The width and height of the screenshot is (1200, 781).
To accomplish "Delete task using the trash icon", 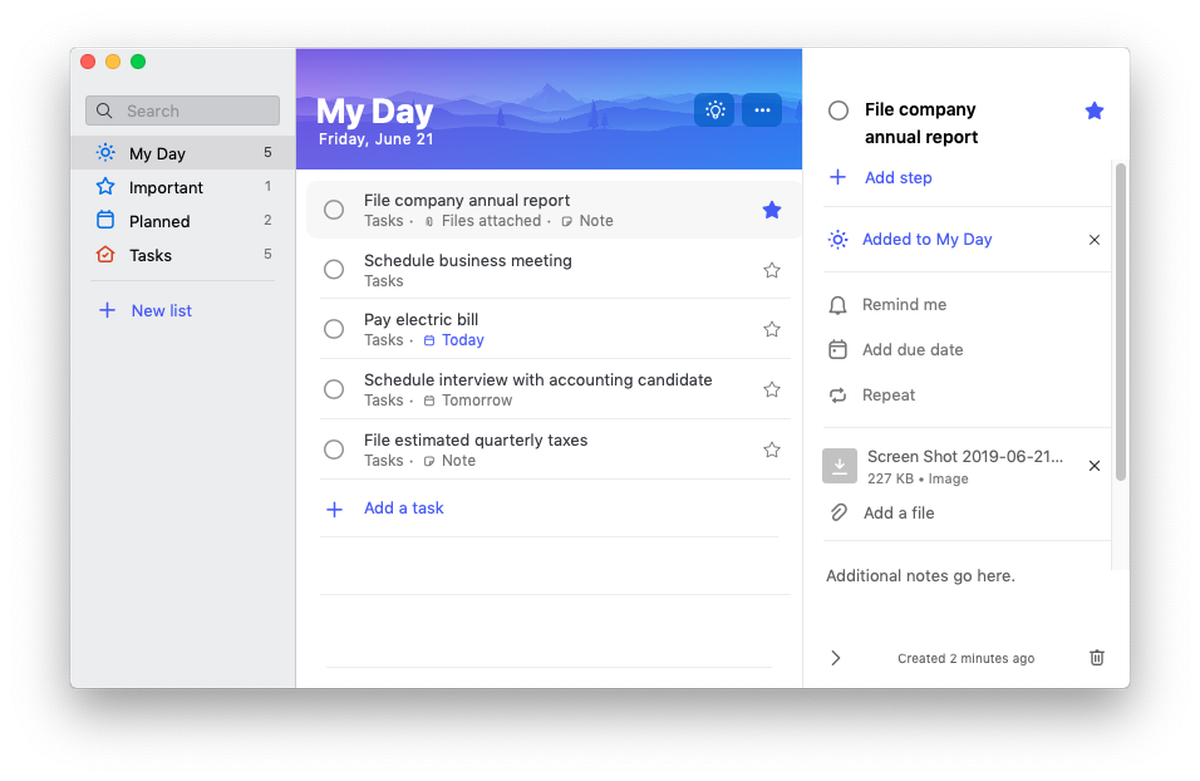I will tap(1097, 657).
